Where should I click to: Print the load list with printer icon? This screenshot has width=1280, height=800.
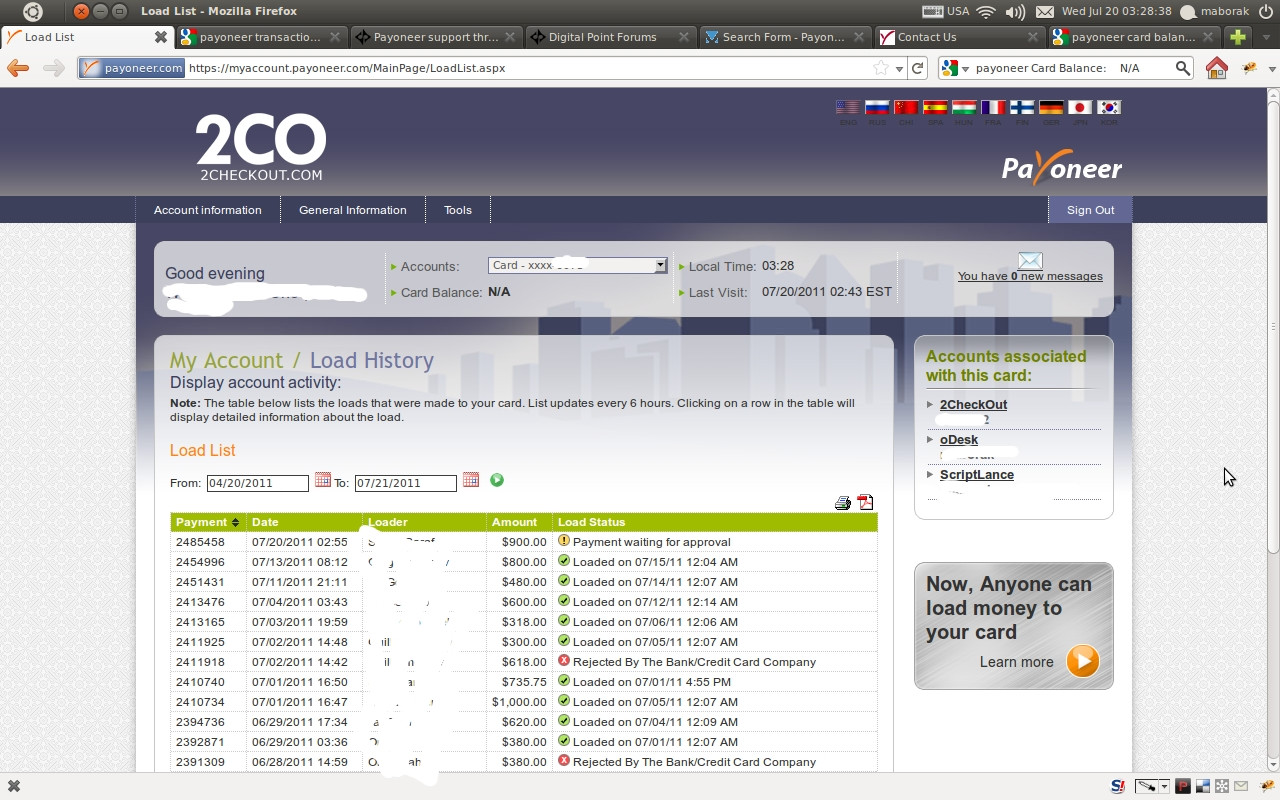click(x=843, y=503)
